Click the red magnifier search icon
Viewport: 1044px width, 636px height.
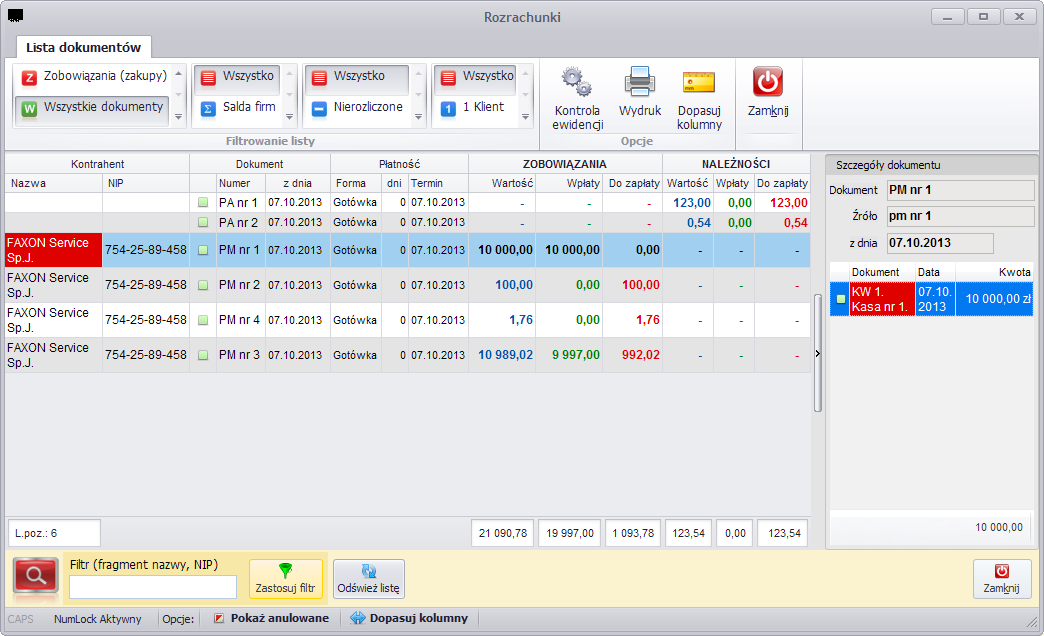(36, 576)
